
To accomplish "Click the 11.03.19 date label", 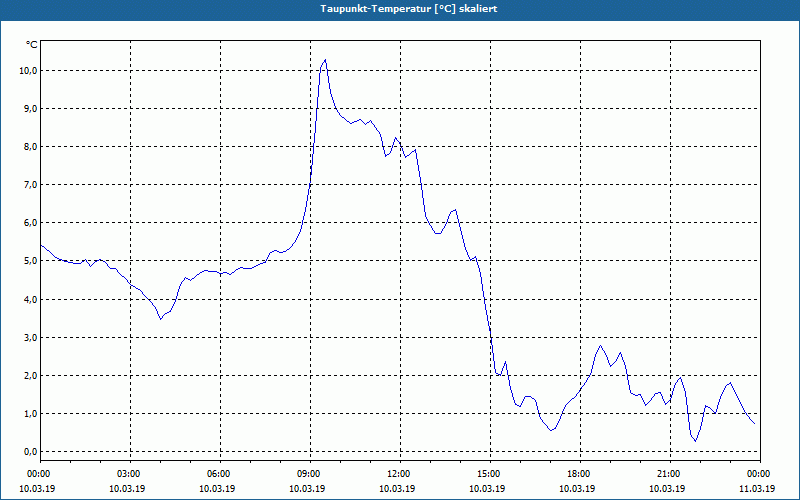I will (757, 489).
